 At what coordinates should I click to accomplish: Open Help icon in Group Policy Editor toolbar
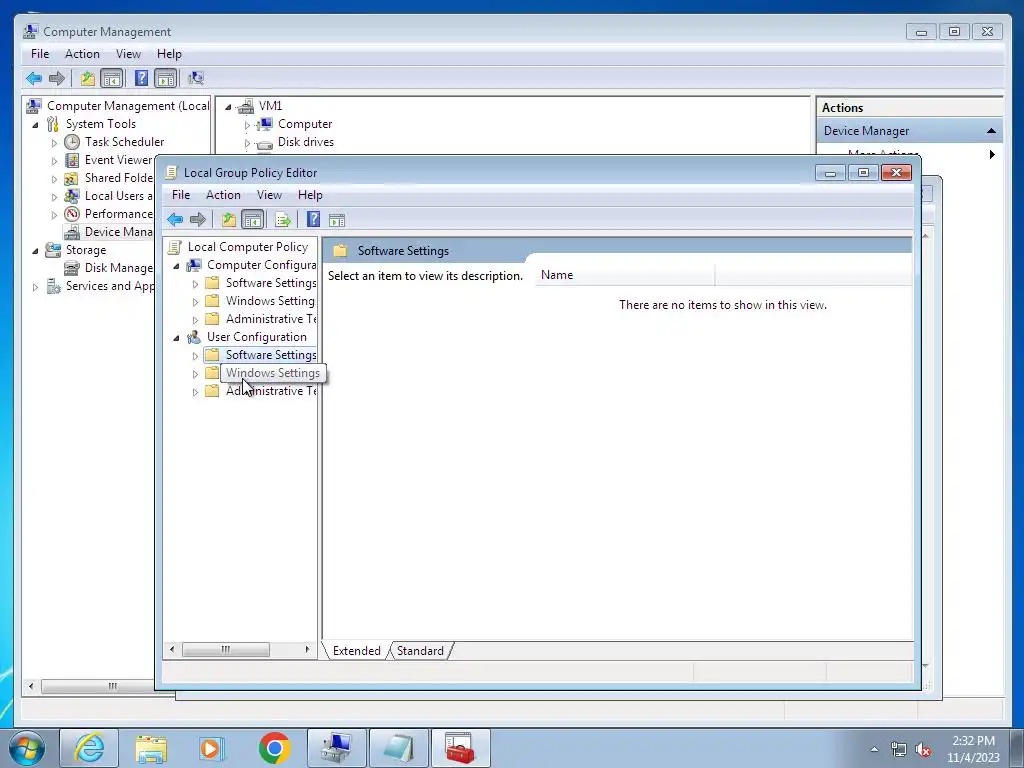click(x=313, y=220)
